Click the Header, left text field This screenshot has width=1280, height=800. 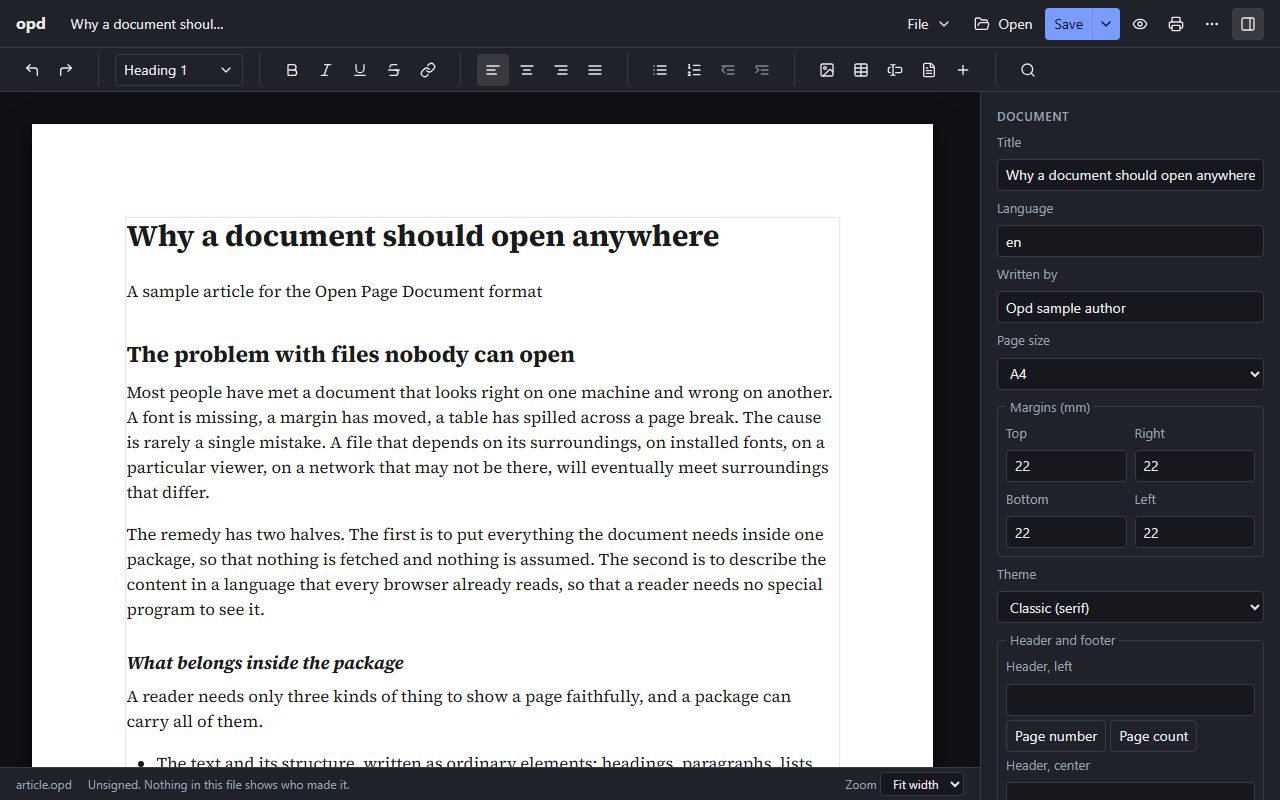pos(1130,700)
